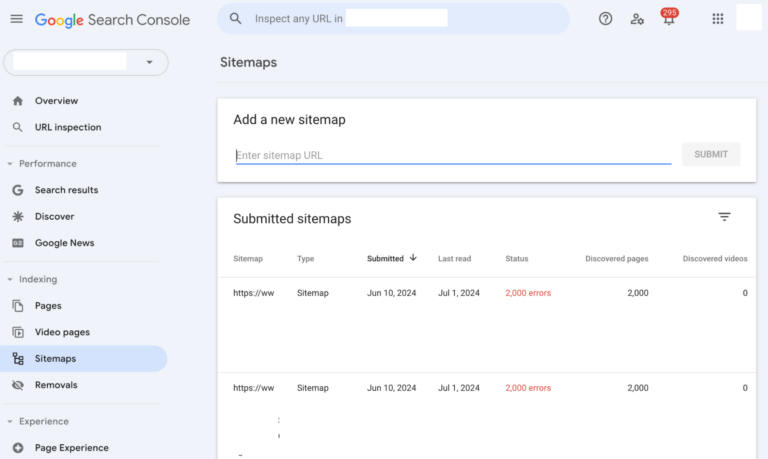Screen dimensions: 768x459
Task: Click the 'Add a new sitemap' heading
Action: [289, 120]
